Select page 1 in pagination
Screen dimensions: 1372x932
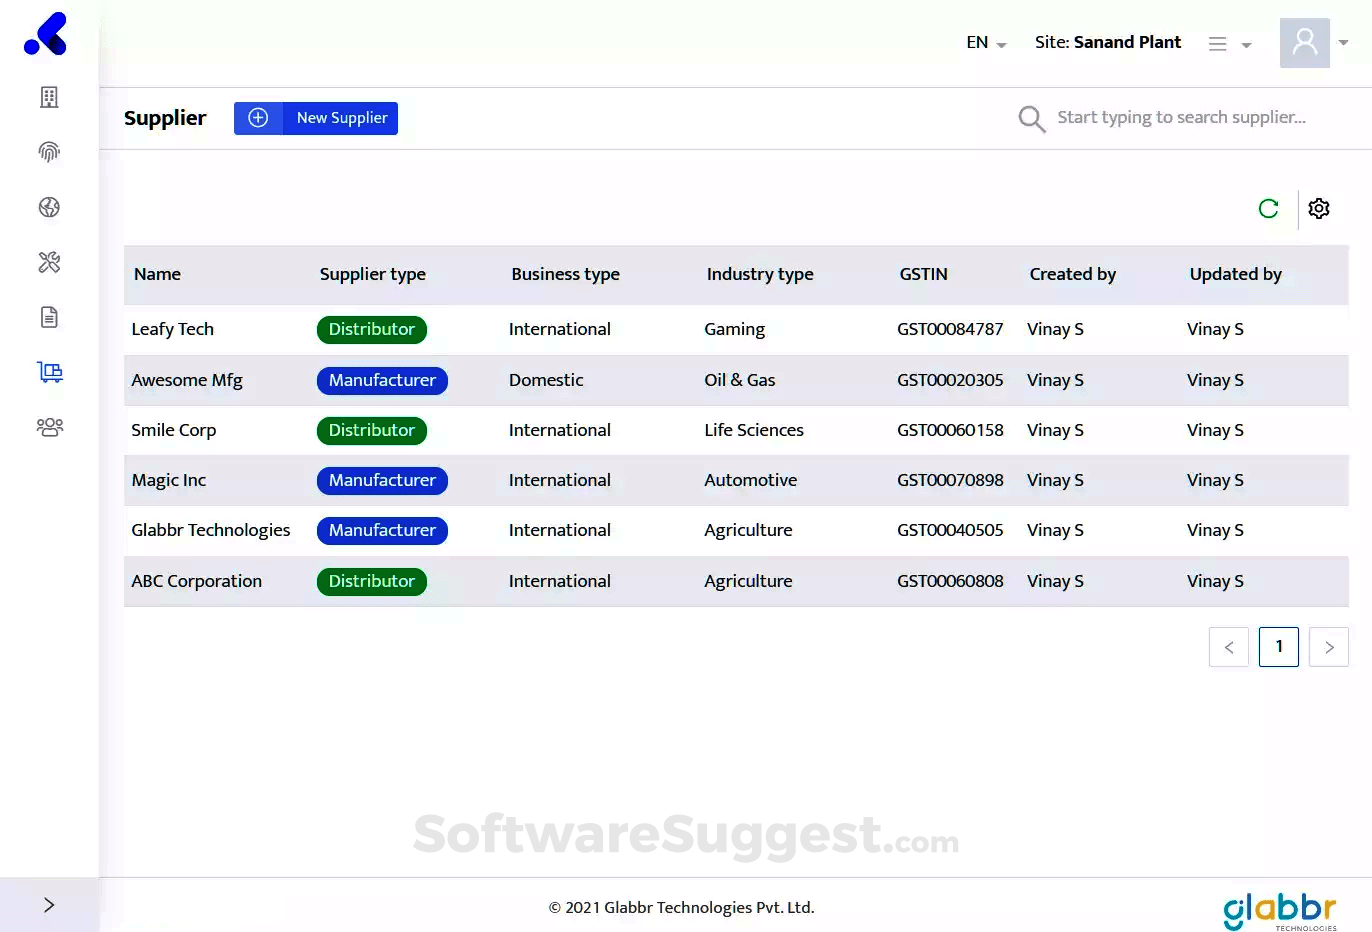(1279, 647)
